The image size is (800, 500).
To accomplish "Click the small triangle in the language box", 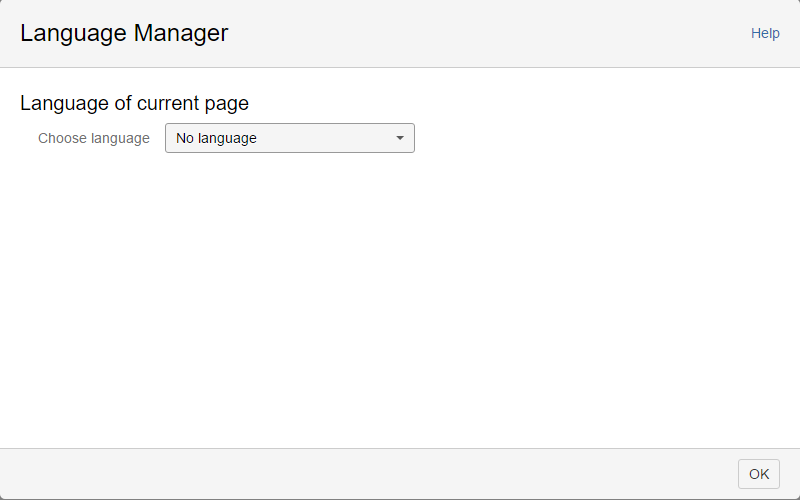I will point(400,138).
